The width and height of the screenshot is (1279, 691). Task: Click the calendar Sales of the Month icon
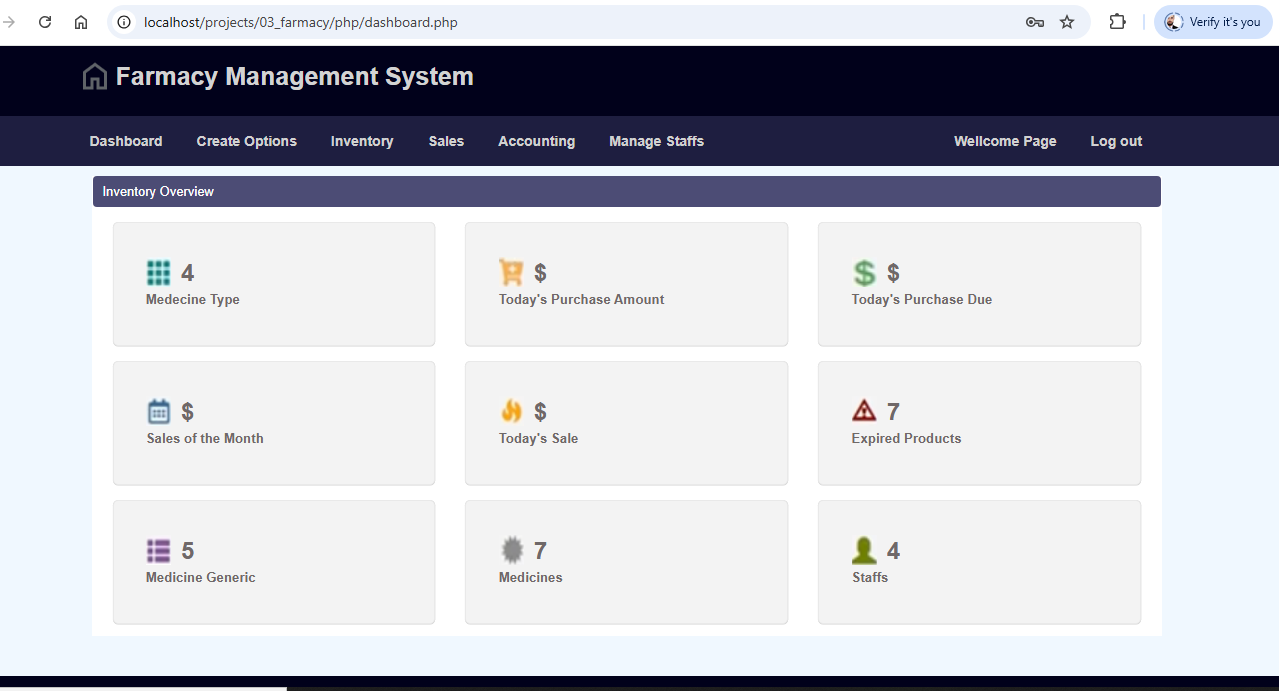coord(159,411)
